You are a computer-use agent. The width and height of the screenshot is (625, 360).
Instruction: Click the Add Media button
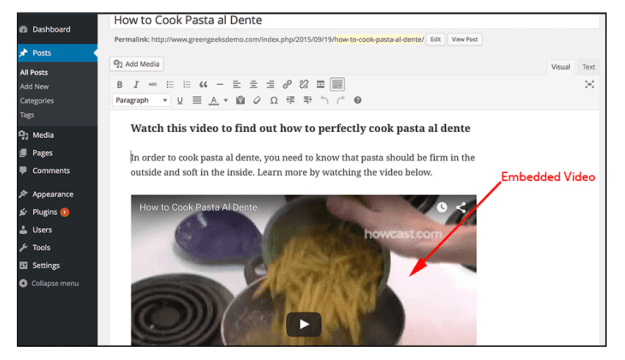tap(136, 64)
